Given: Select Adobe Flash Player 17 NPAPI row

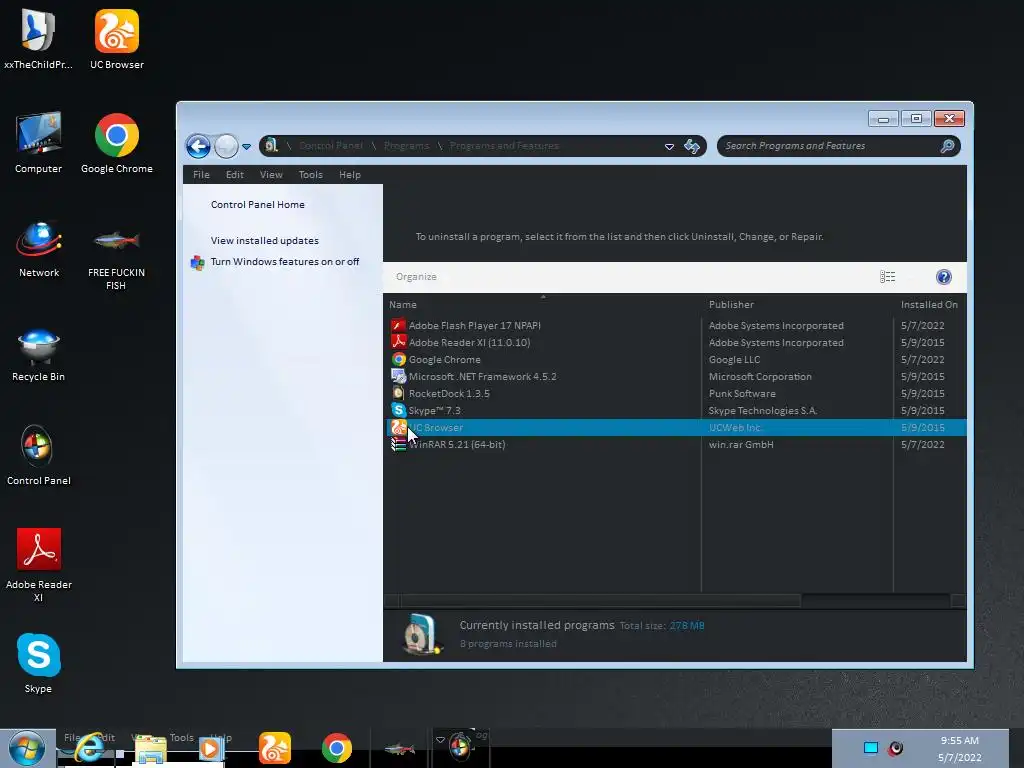Looking at the screenshot, I should (x=675, y=325).
